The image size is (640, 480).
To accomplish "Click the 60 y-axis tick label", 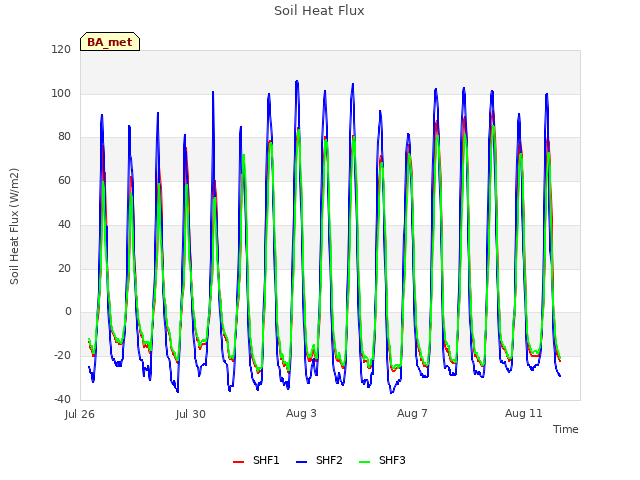I will coord(64,180).
